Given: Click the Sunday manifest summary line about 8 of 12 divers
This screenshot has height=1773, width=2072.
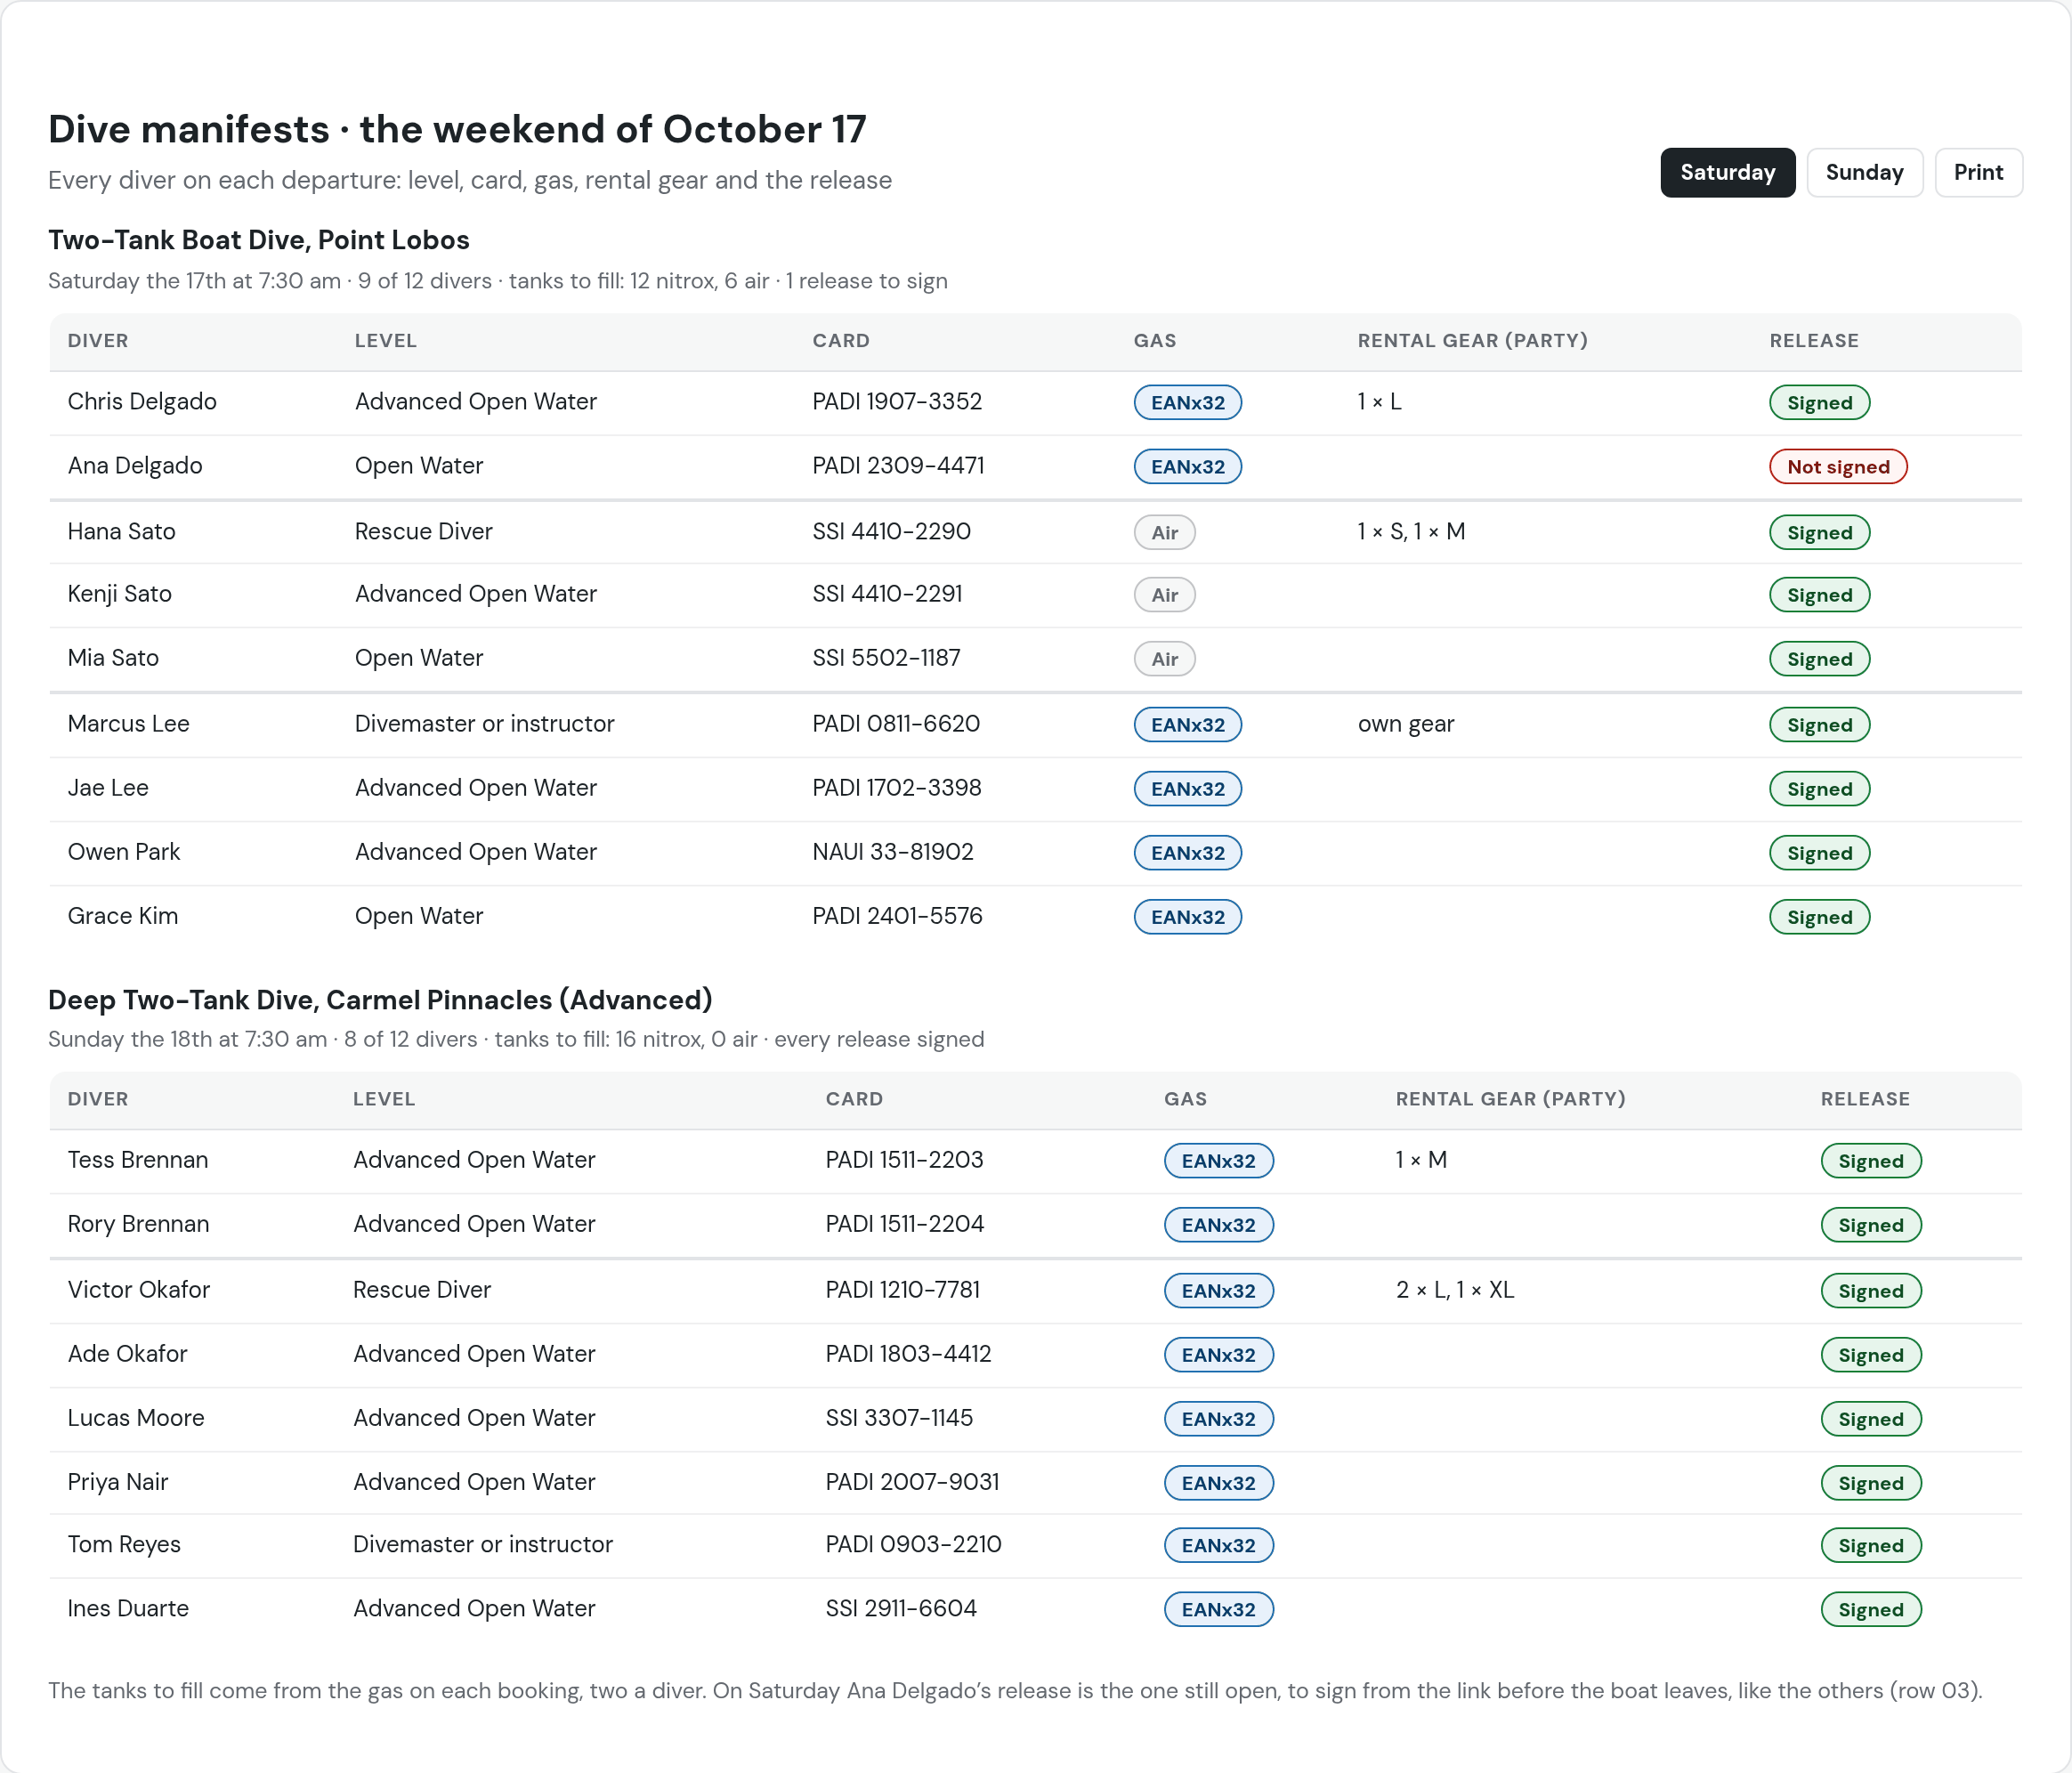Looking at the screenshot, I should (x=516, y=1040).
